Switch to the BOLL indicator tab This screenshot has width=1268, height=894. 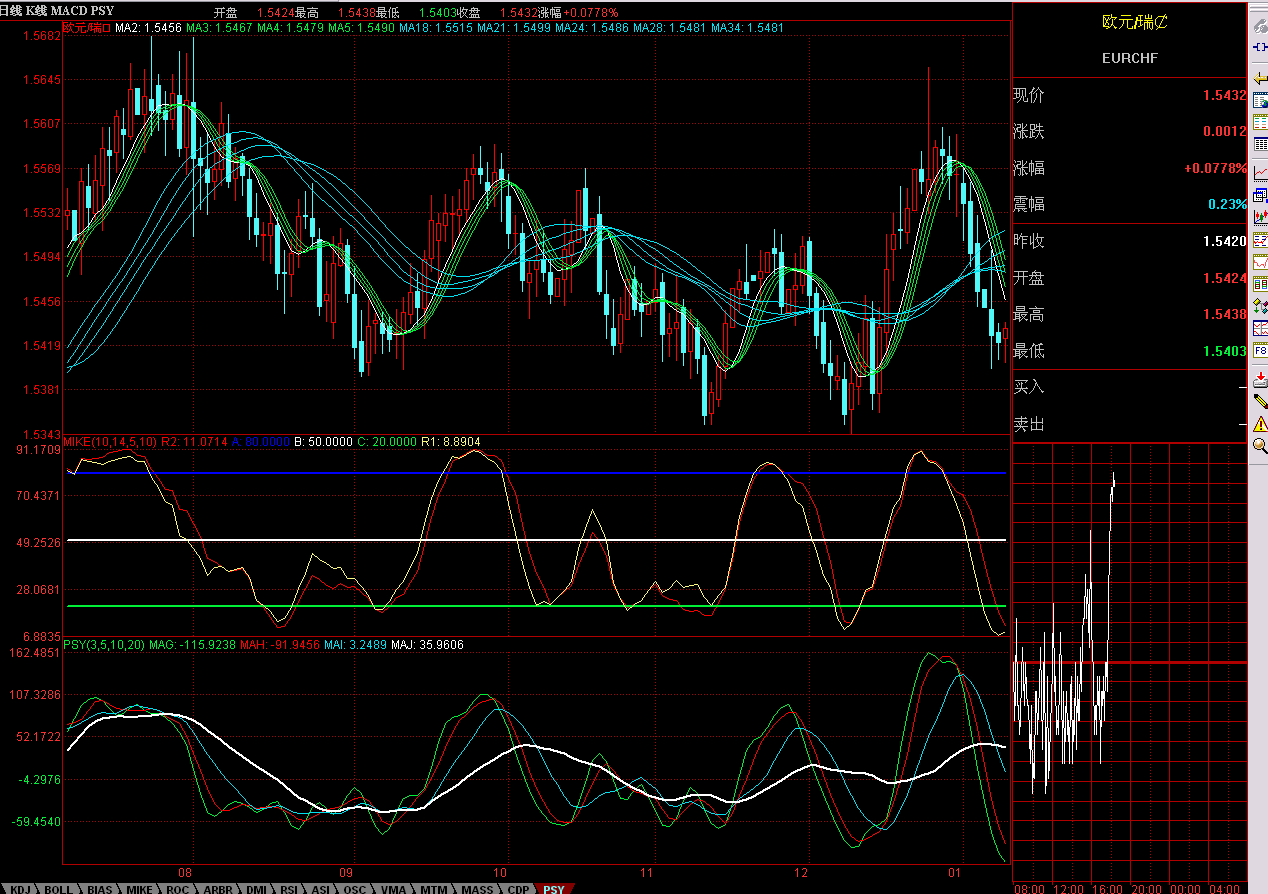(x=58, y=889)
